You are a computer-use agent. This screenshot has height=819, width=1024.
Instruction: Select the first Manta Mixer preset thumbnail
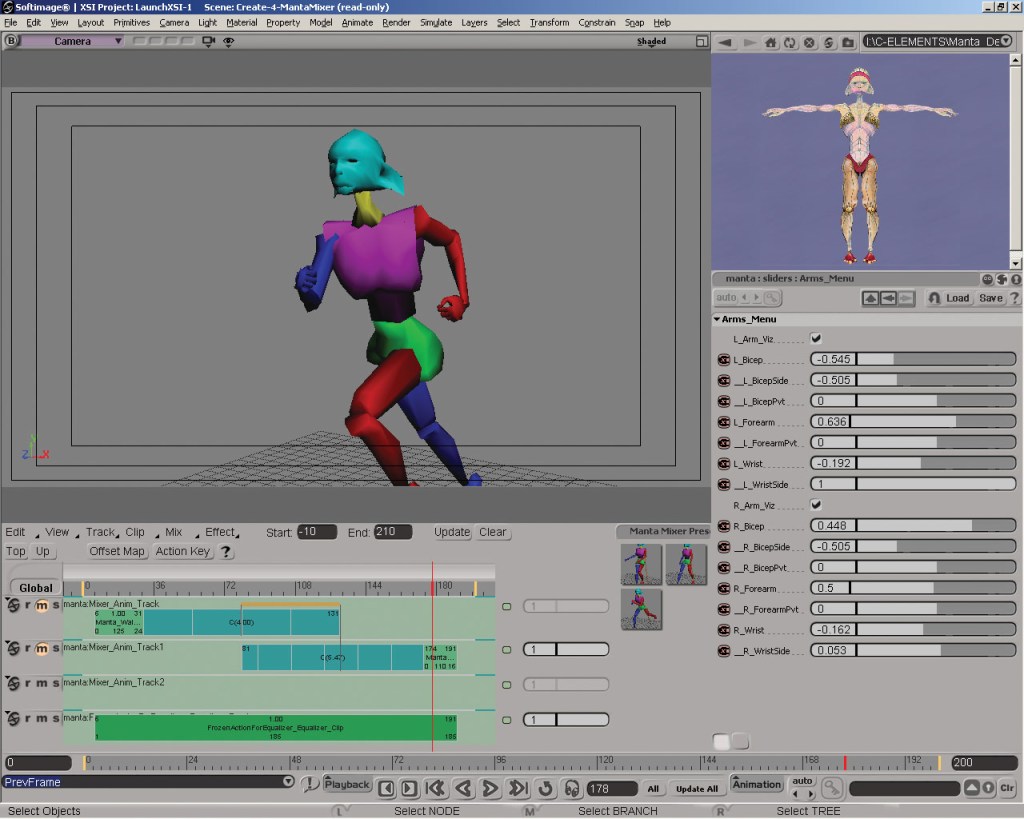pos(641,564)
